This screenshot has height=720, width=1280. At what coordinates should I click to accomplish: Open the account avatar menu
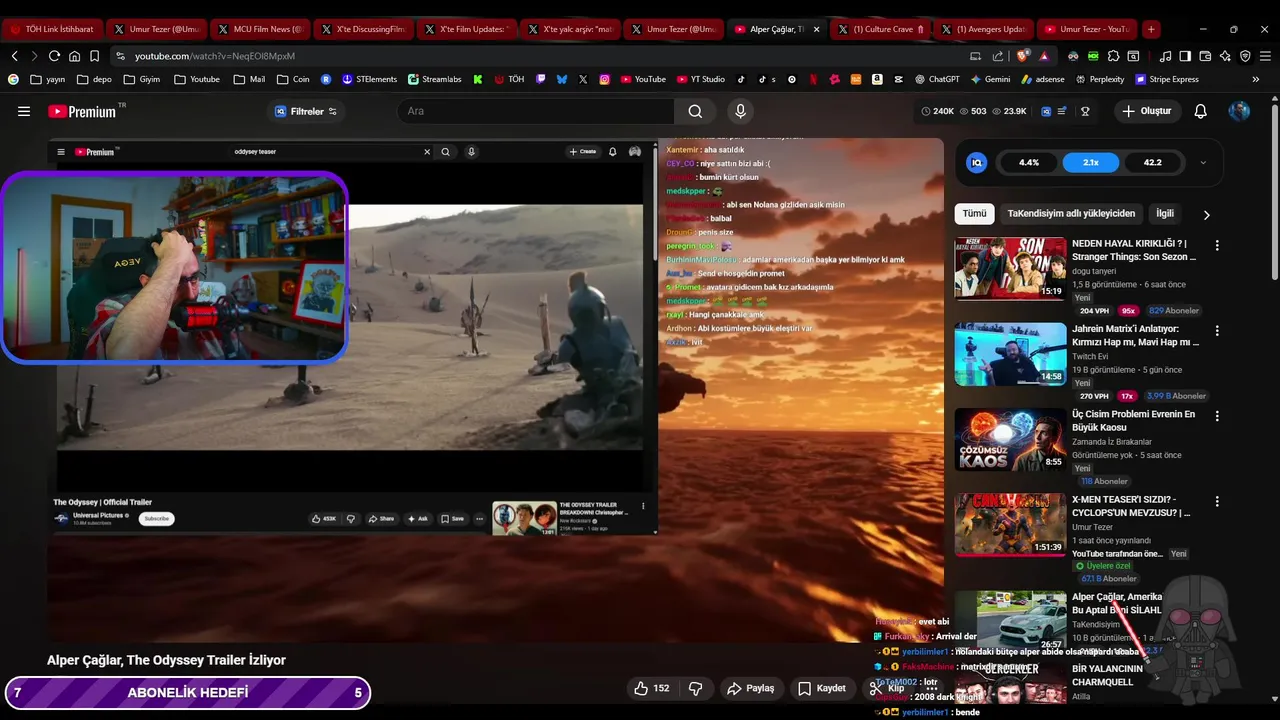click(1239, 111)
